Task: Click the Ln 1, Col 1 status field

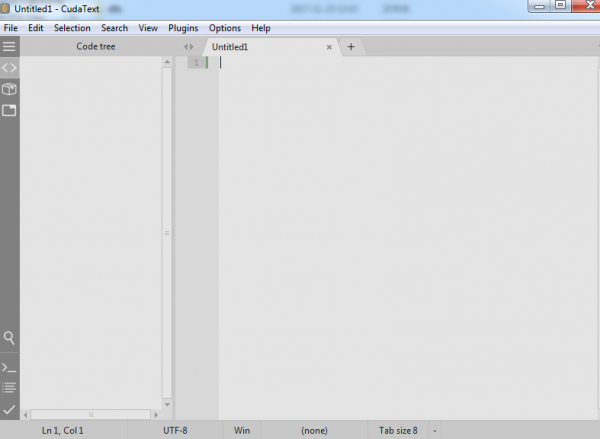Action: pyautogui.click(x=62, y=431)
